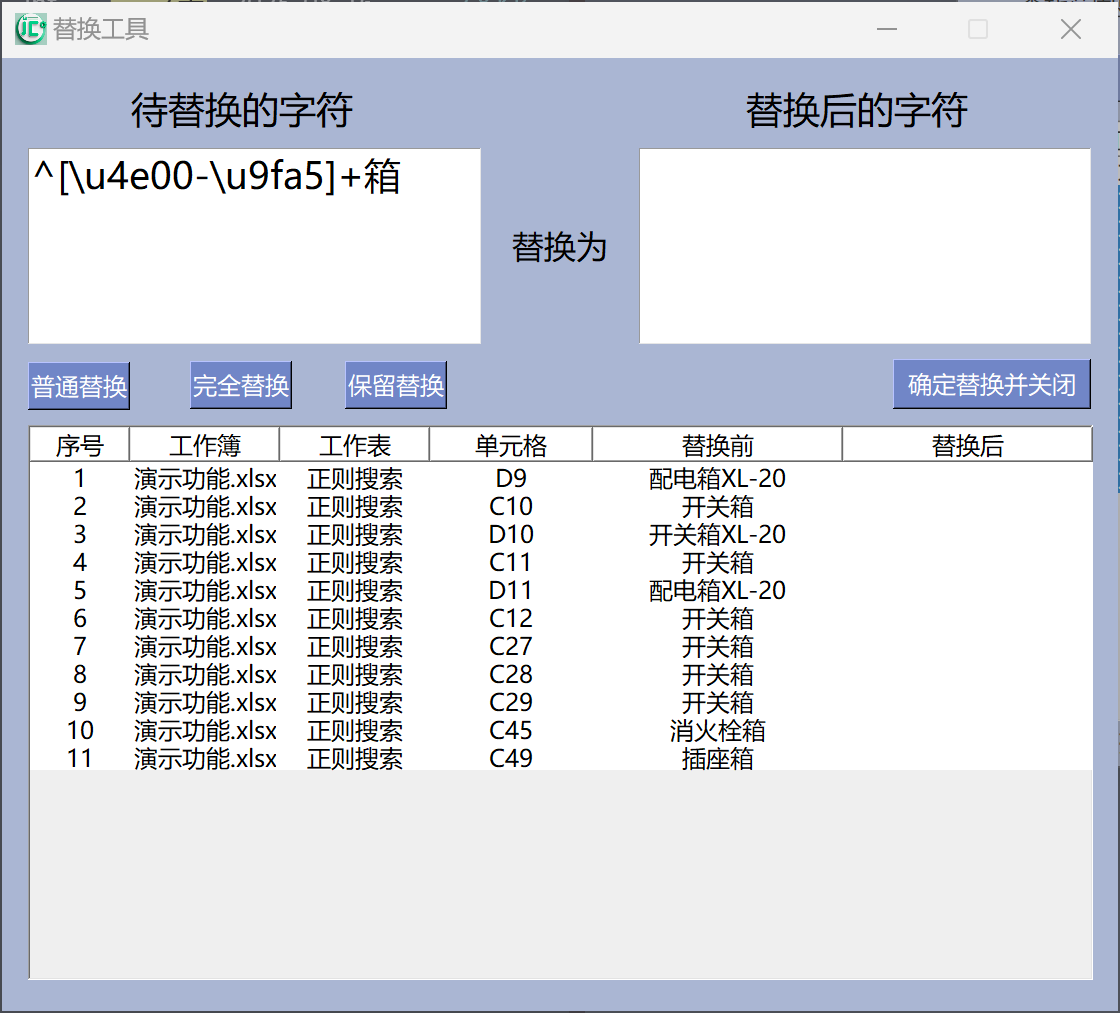Image resolution: width=1120 pixels, height=1013 pixels.
Task: Select the 单元格 column header
Action: [510, 444]
